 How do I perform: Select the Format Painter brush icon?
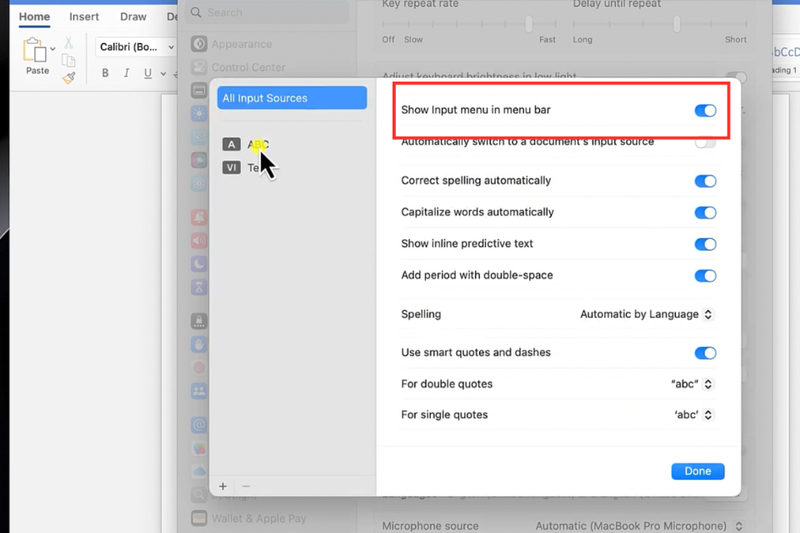coord(69,78)
